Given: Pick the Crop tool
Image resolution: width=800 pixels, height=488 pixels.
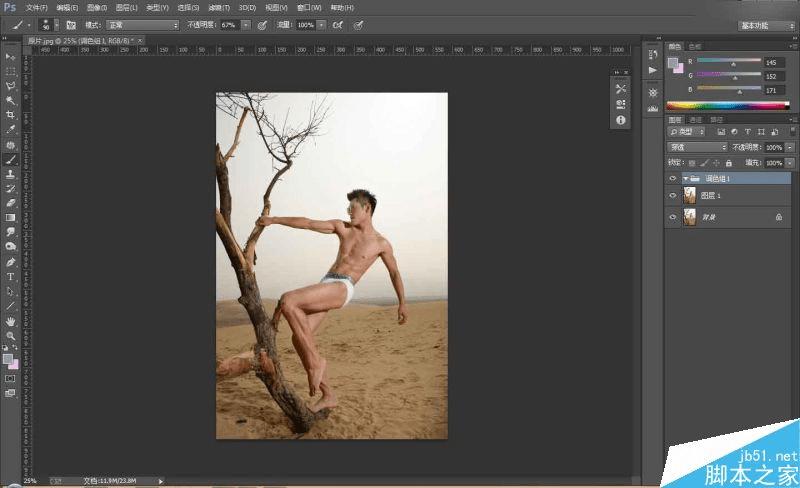Looking at the screenshot, I should pos(10,114).
